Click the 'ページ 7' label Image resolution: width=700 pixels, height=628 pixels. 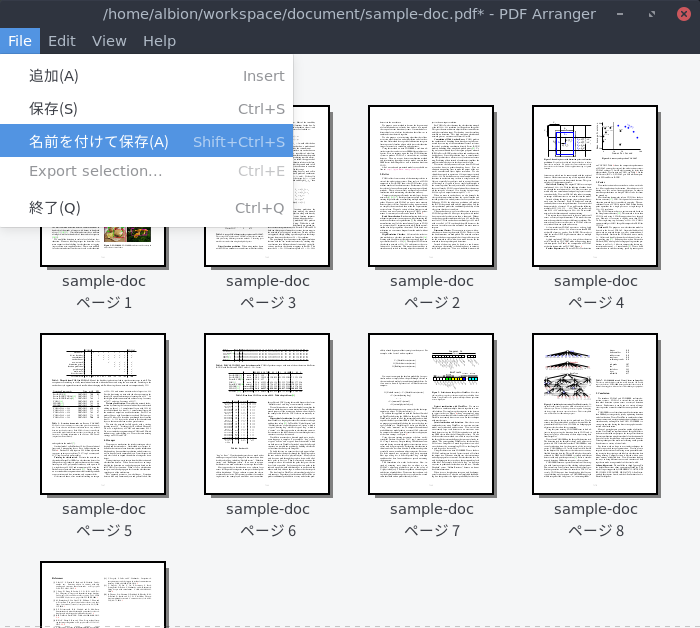(432, 531)
